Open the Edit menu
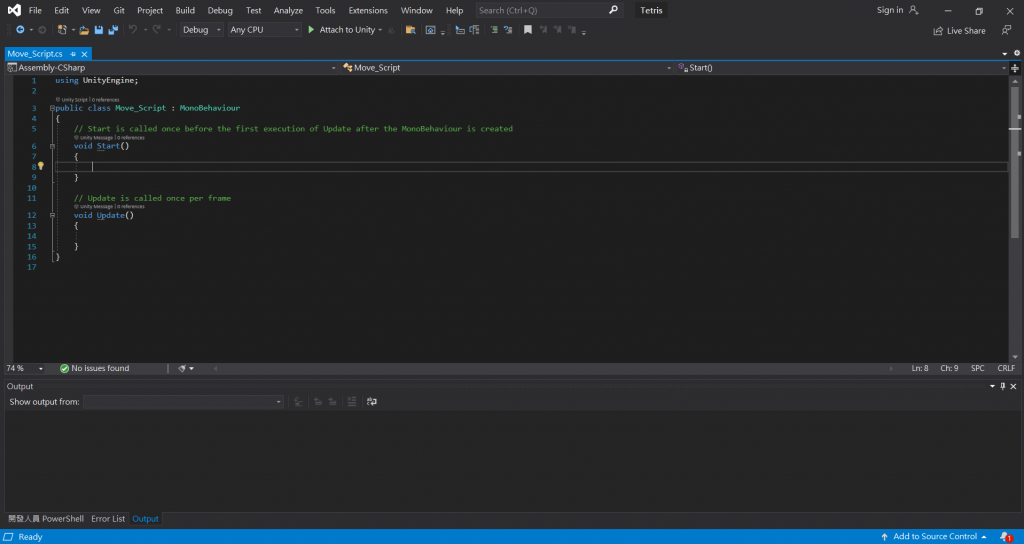Image resolution: width=1024 pixels, height=544 pixels. (x=61, y=10)
